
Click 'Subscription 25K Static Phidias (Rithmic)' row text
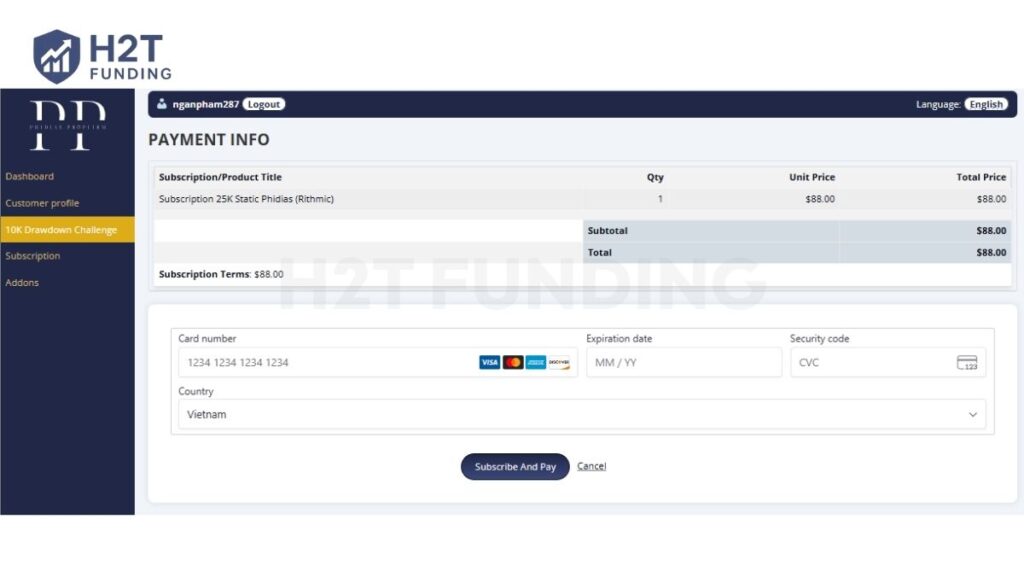tap(246, 199)
